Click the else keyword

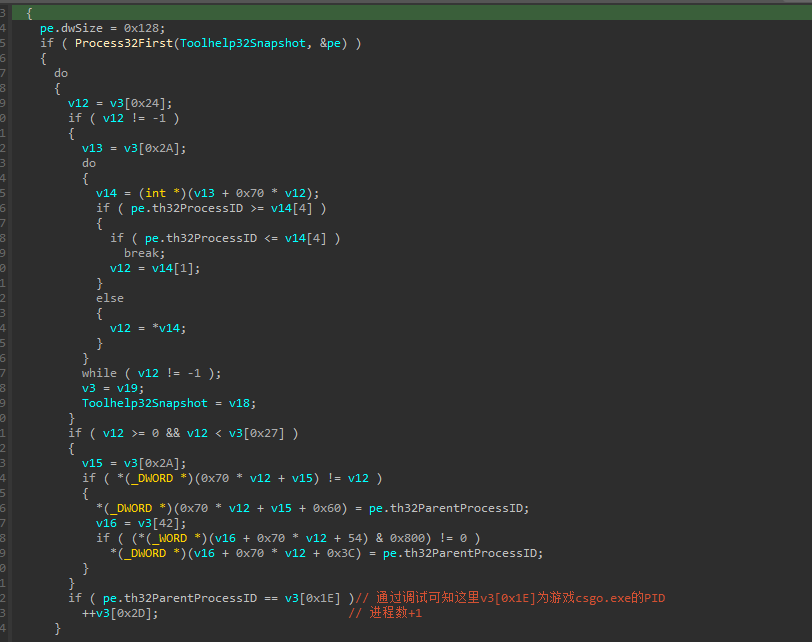pos(110,298)
